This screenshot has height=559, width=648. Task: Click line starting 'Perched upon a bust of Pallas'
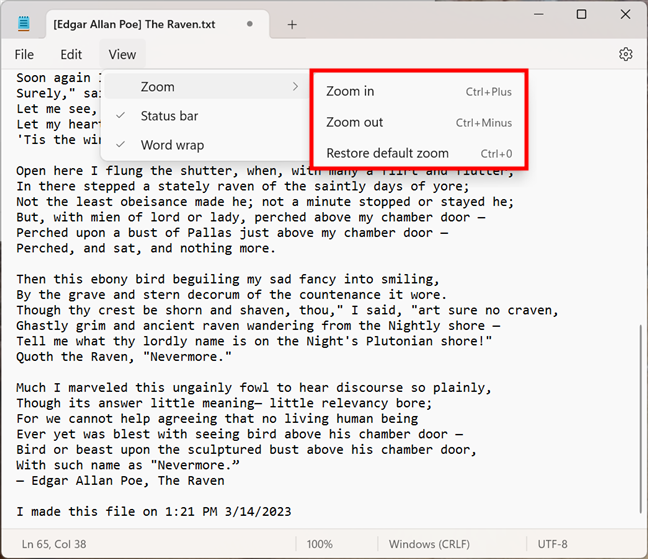pos(232,233)
